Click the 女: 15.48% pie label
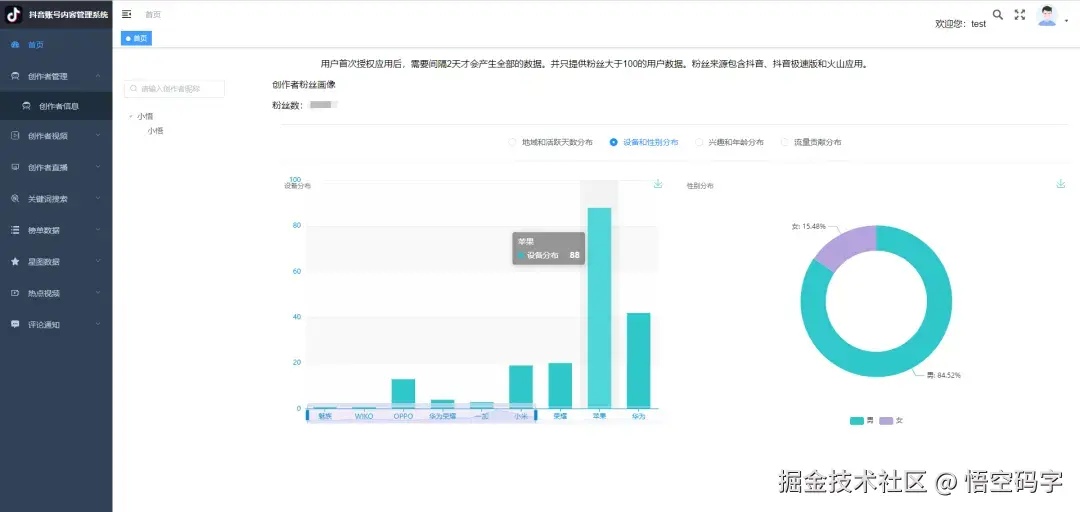1080x512 pixels. coord(809,226)
